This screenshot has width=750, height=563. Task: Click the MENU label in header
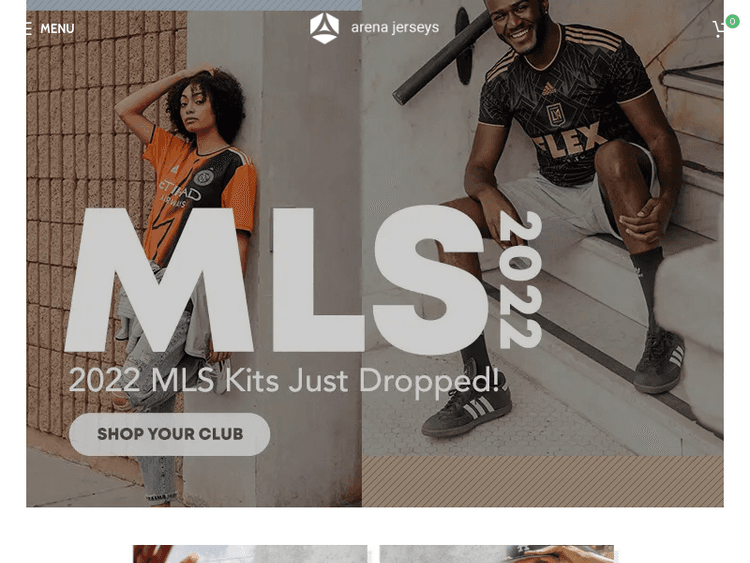tap(57, 29)
